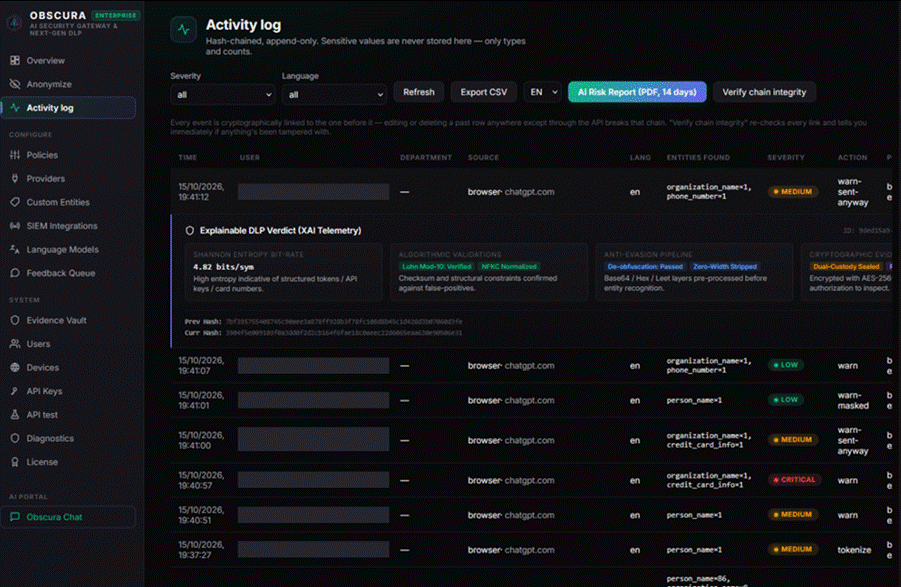Click the Obscura Chat bubble icon
The height and width of the screenshot is (587, 901).
(15, 517)
